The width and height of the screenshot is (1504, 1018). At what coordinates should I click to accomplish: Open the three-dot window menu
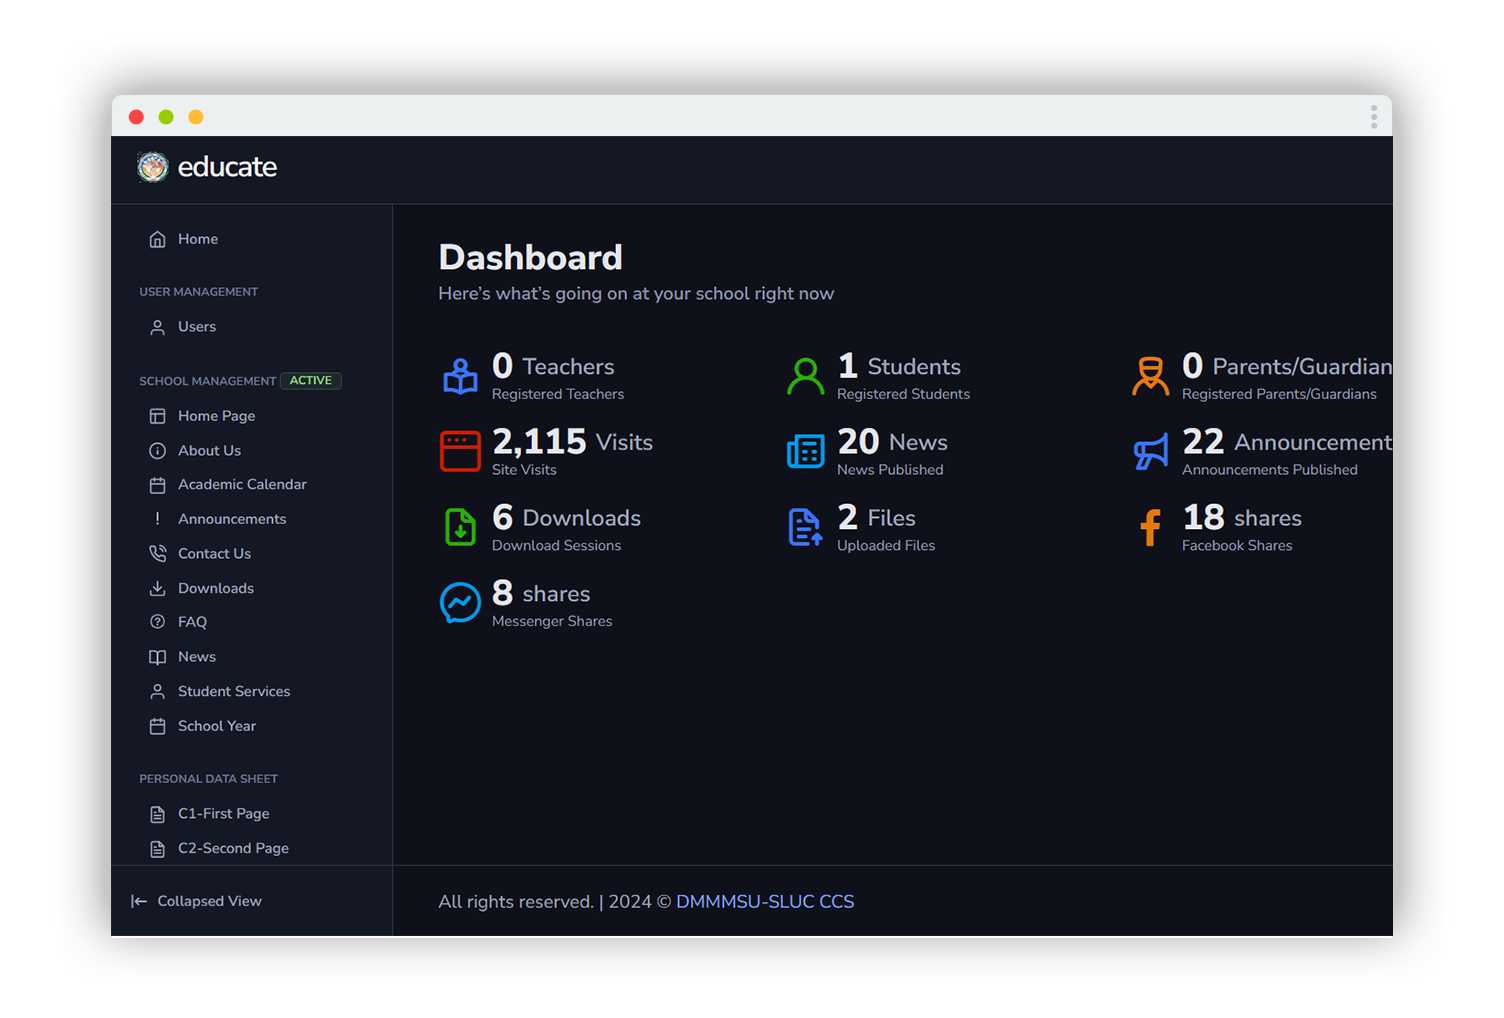pos(1373,117)
